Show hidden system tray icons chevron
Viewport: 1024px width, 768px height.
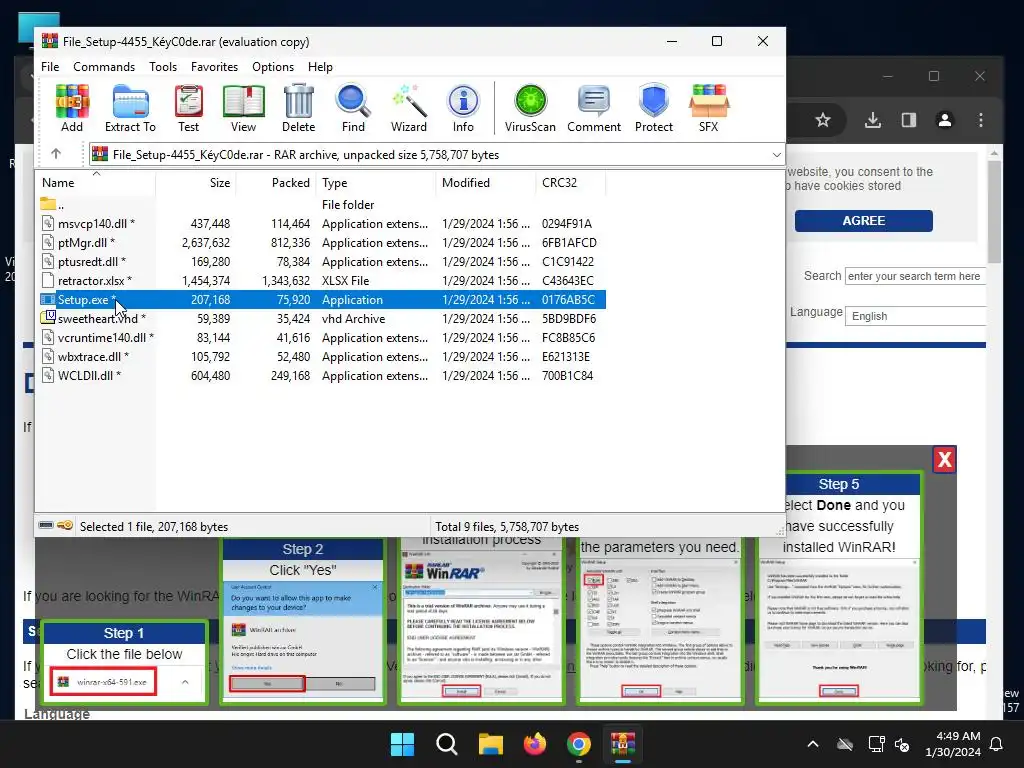click(813, 744)
